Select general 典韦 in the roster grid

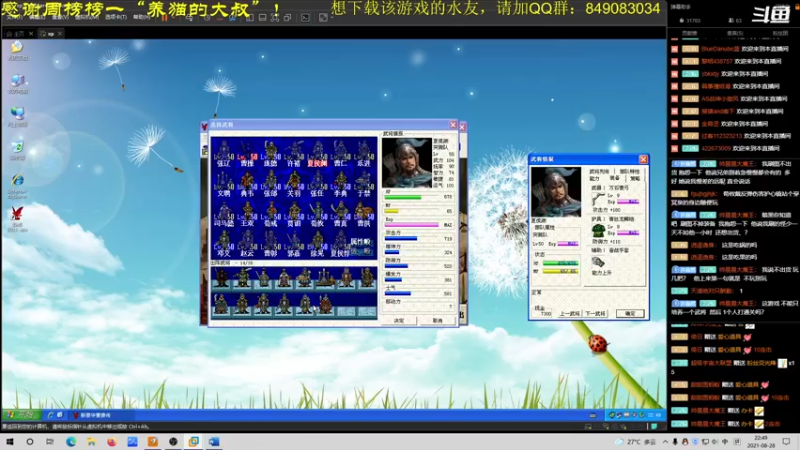[x=247, y=183]
